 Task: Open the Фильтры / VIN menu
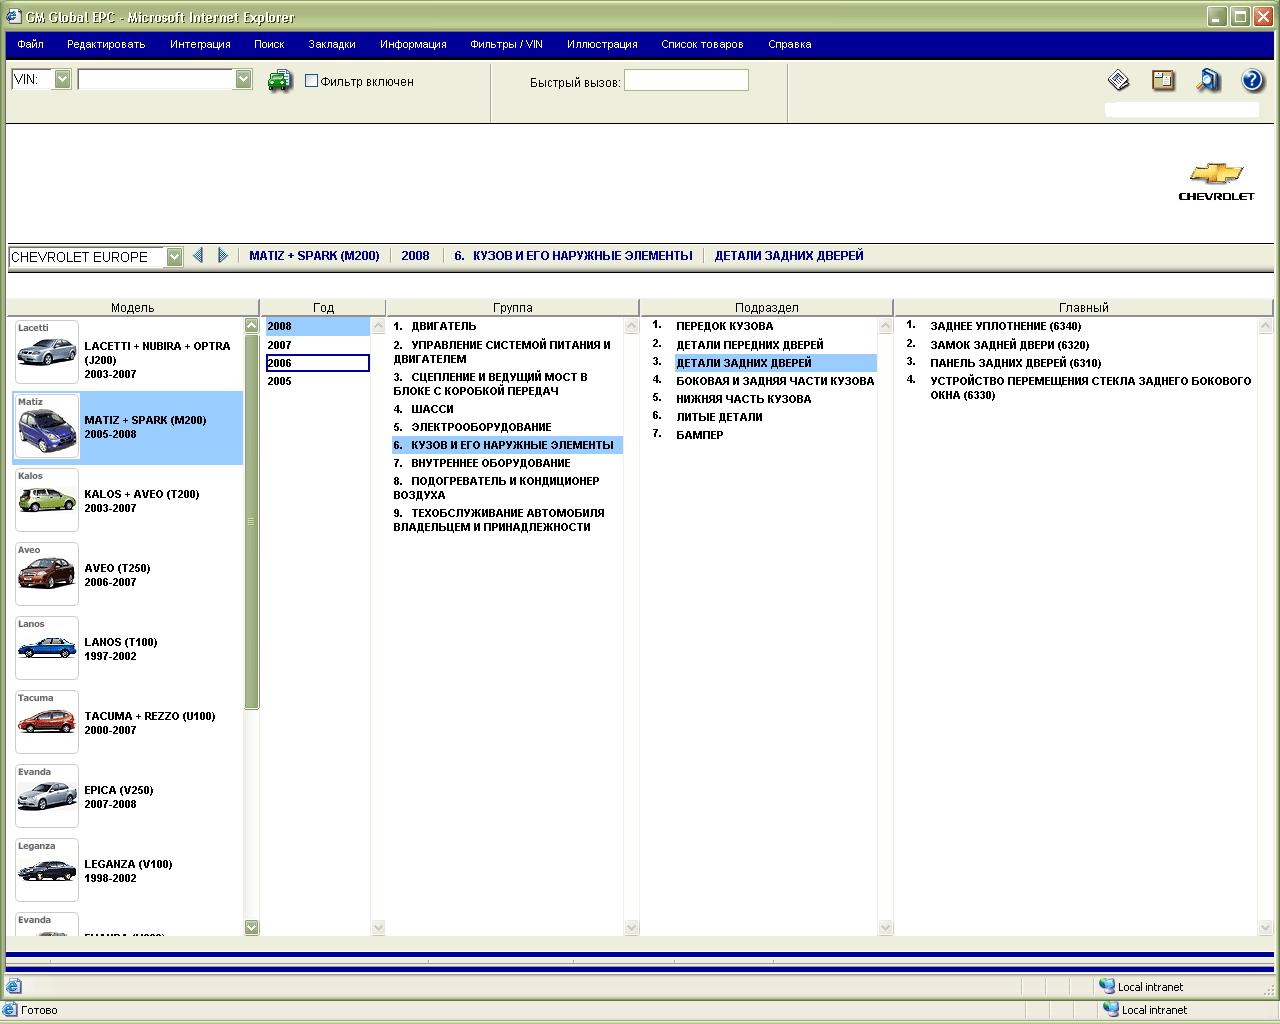coord(506,44)
